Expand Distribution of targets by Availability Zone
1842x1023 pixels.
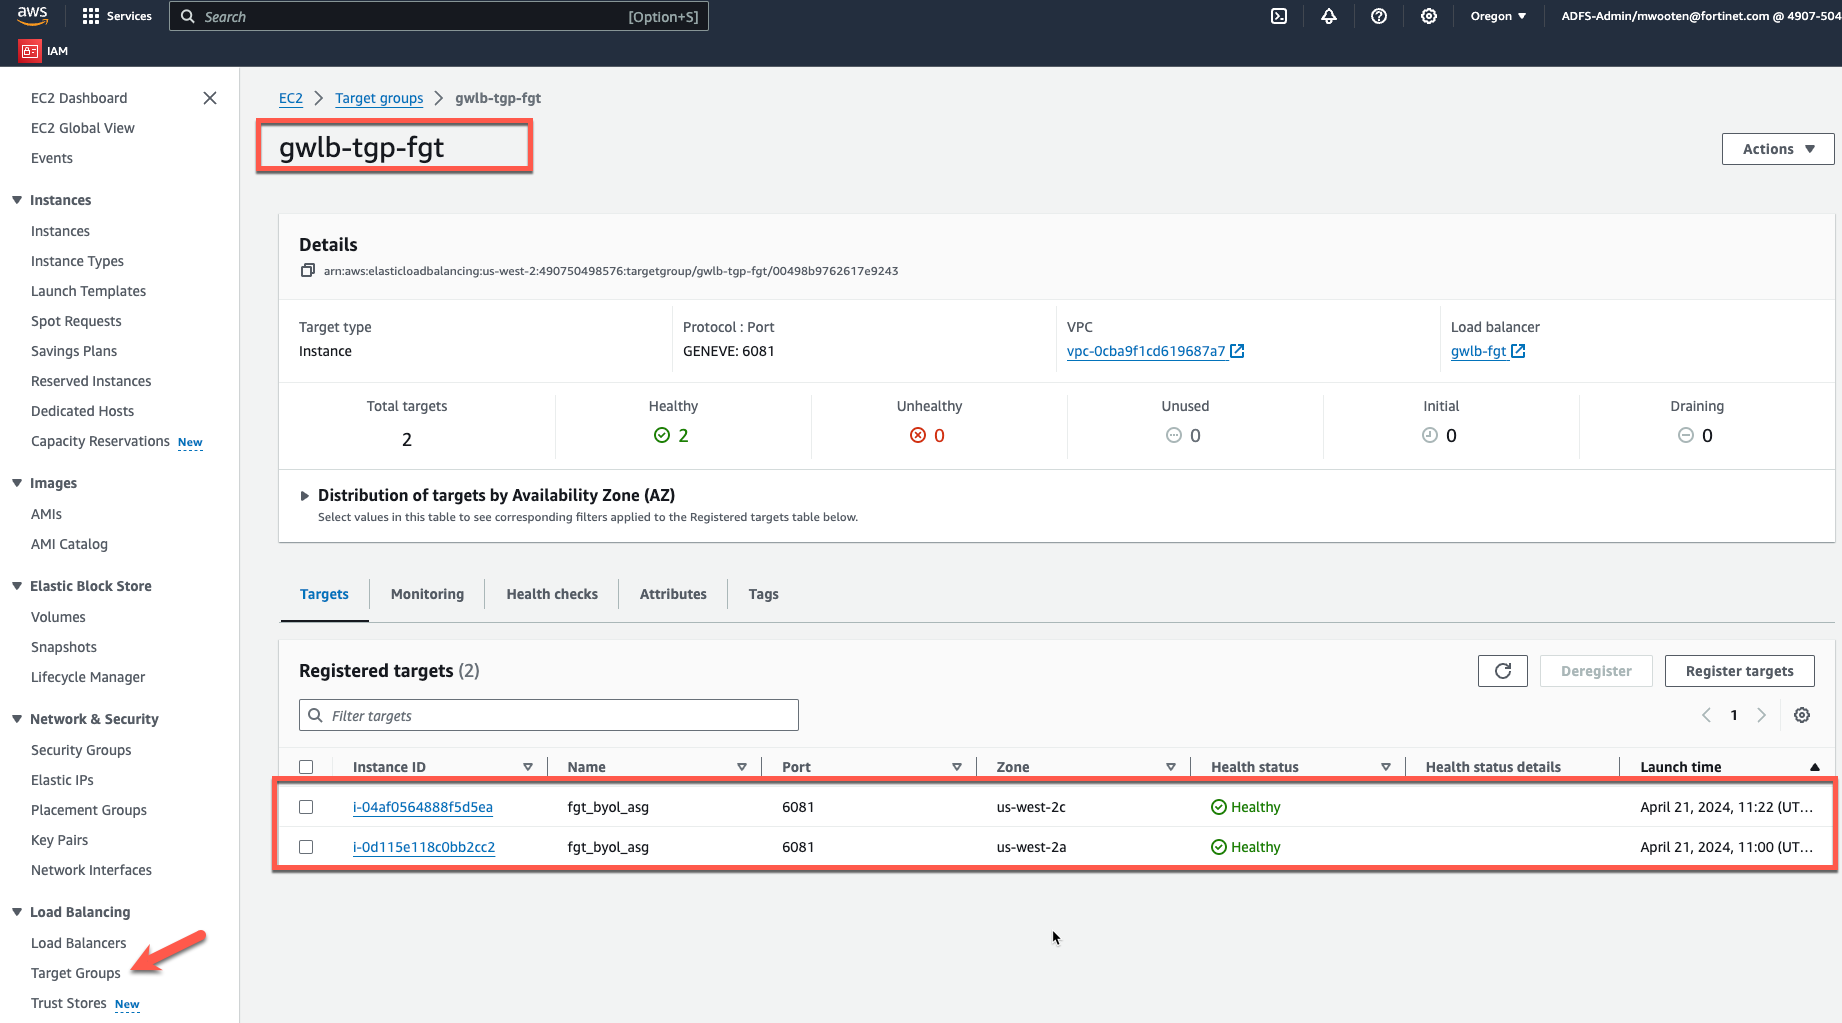[305, 496]
